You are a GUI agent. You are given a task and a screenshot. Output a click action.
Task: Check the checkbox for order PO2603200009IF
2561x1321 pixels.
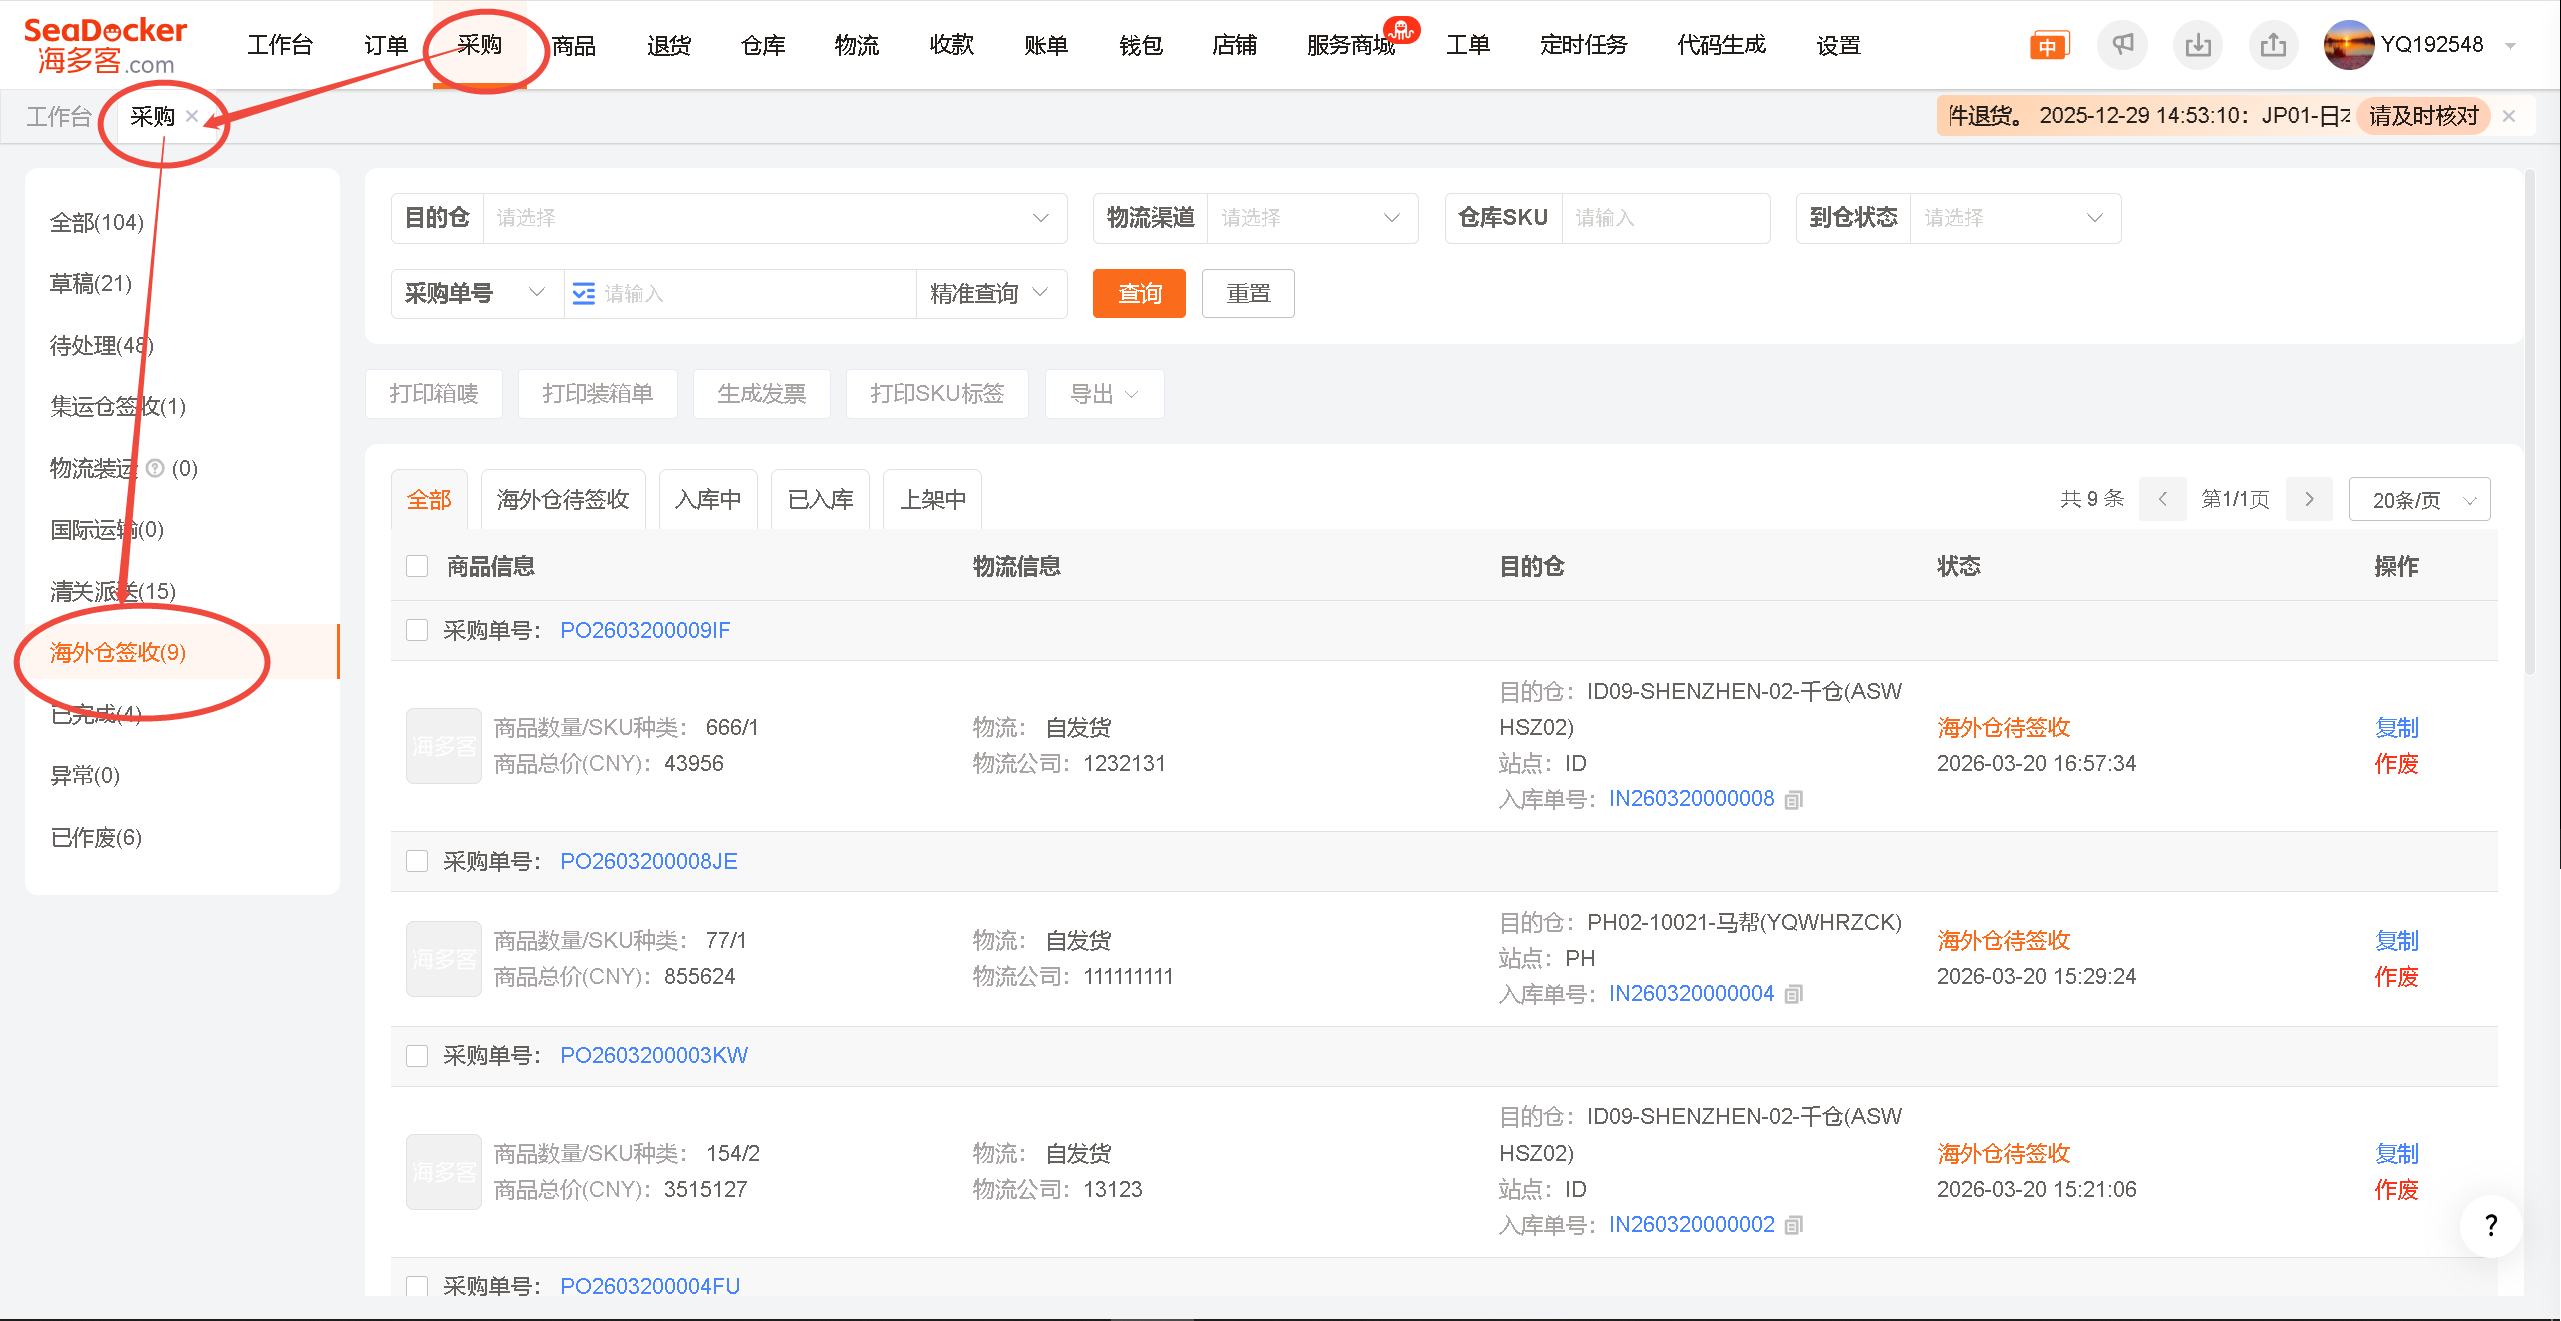417,630
